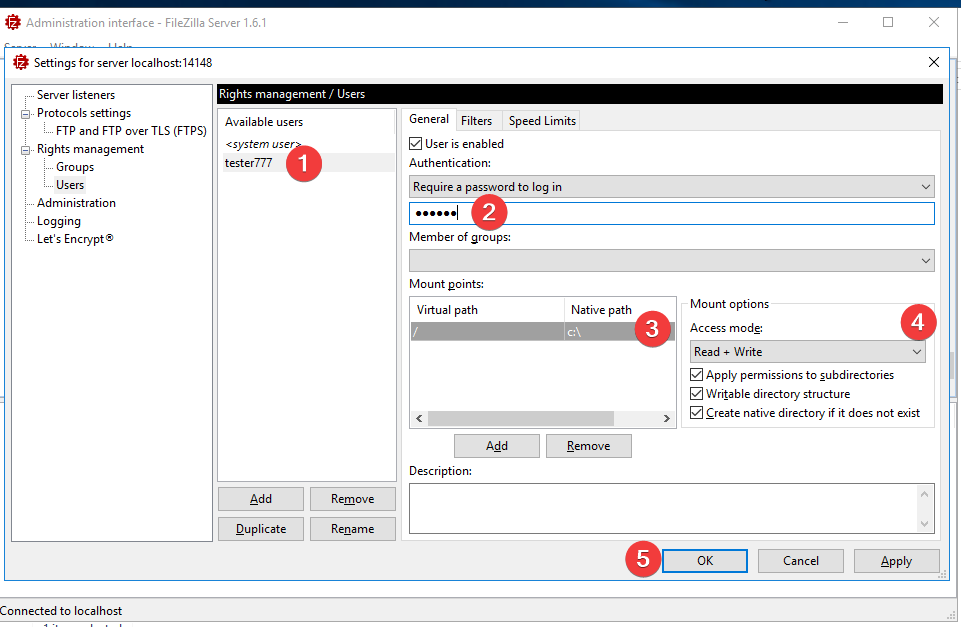Open the Access mode dropdown
Viewport: 961px width, 627px height.
808,352
